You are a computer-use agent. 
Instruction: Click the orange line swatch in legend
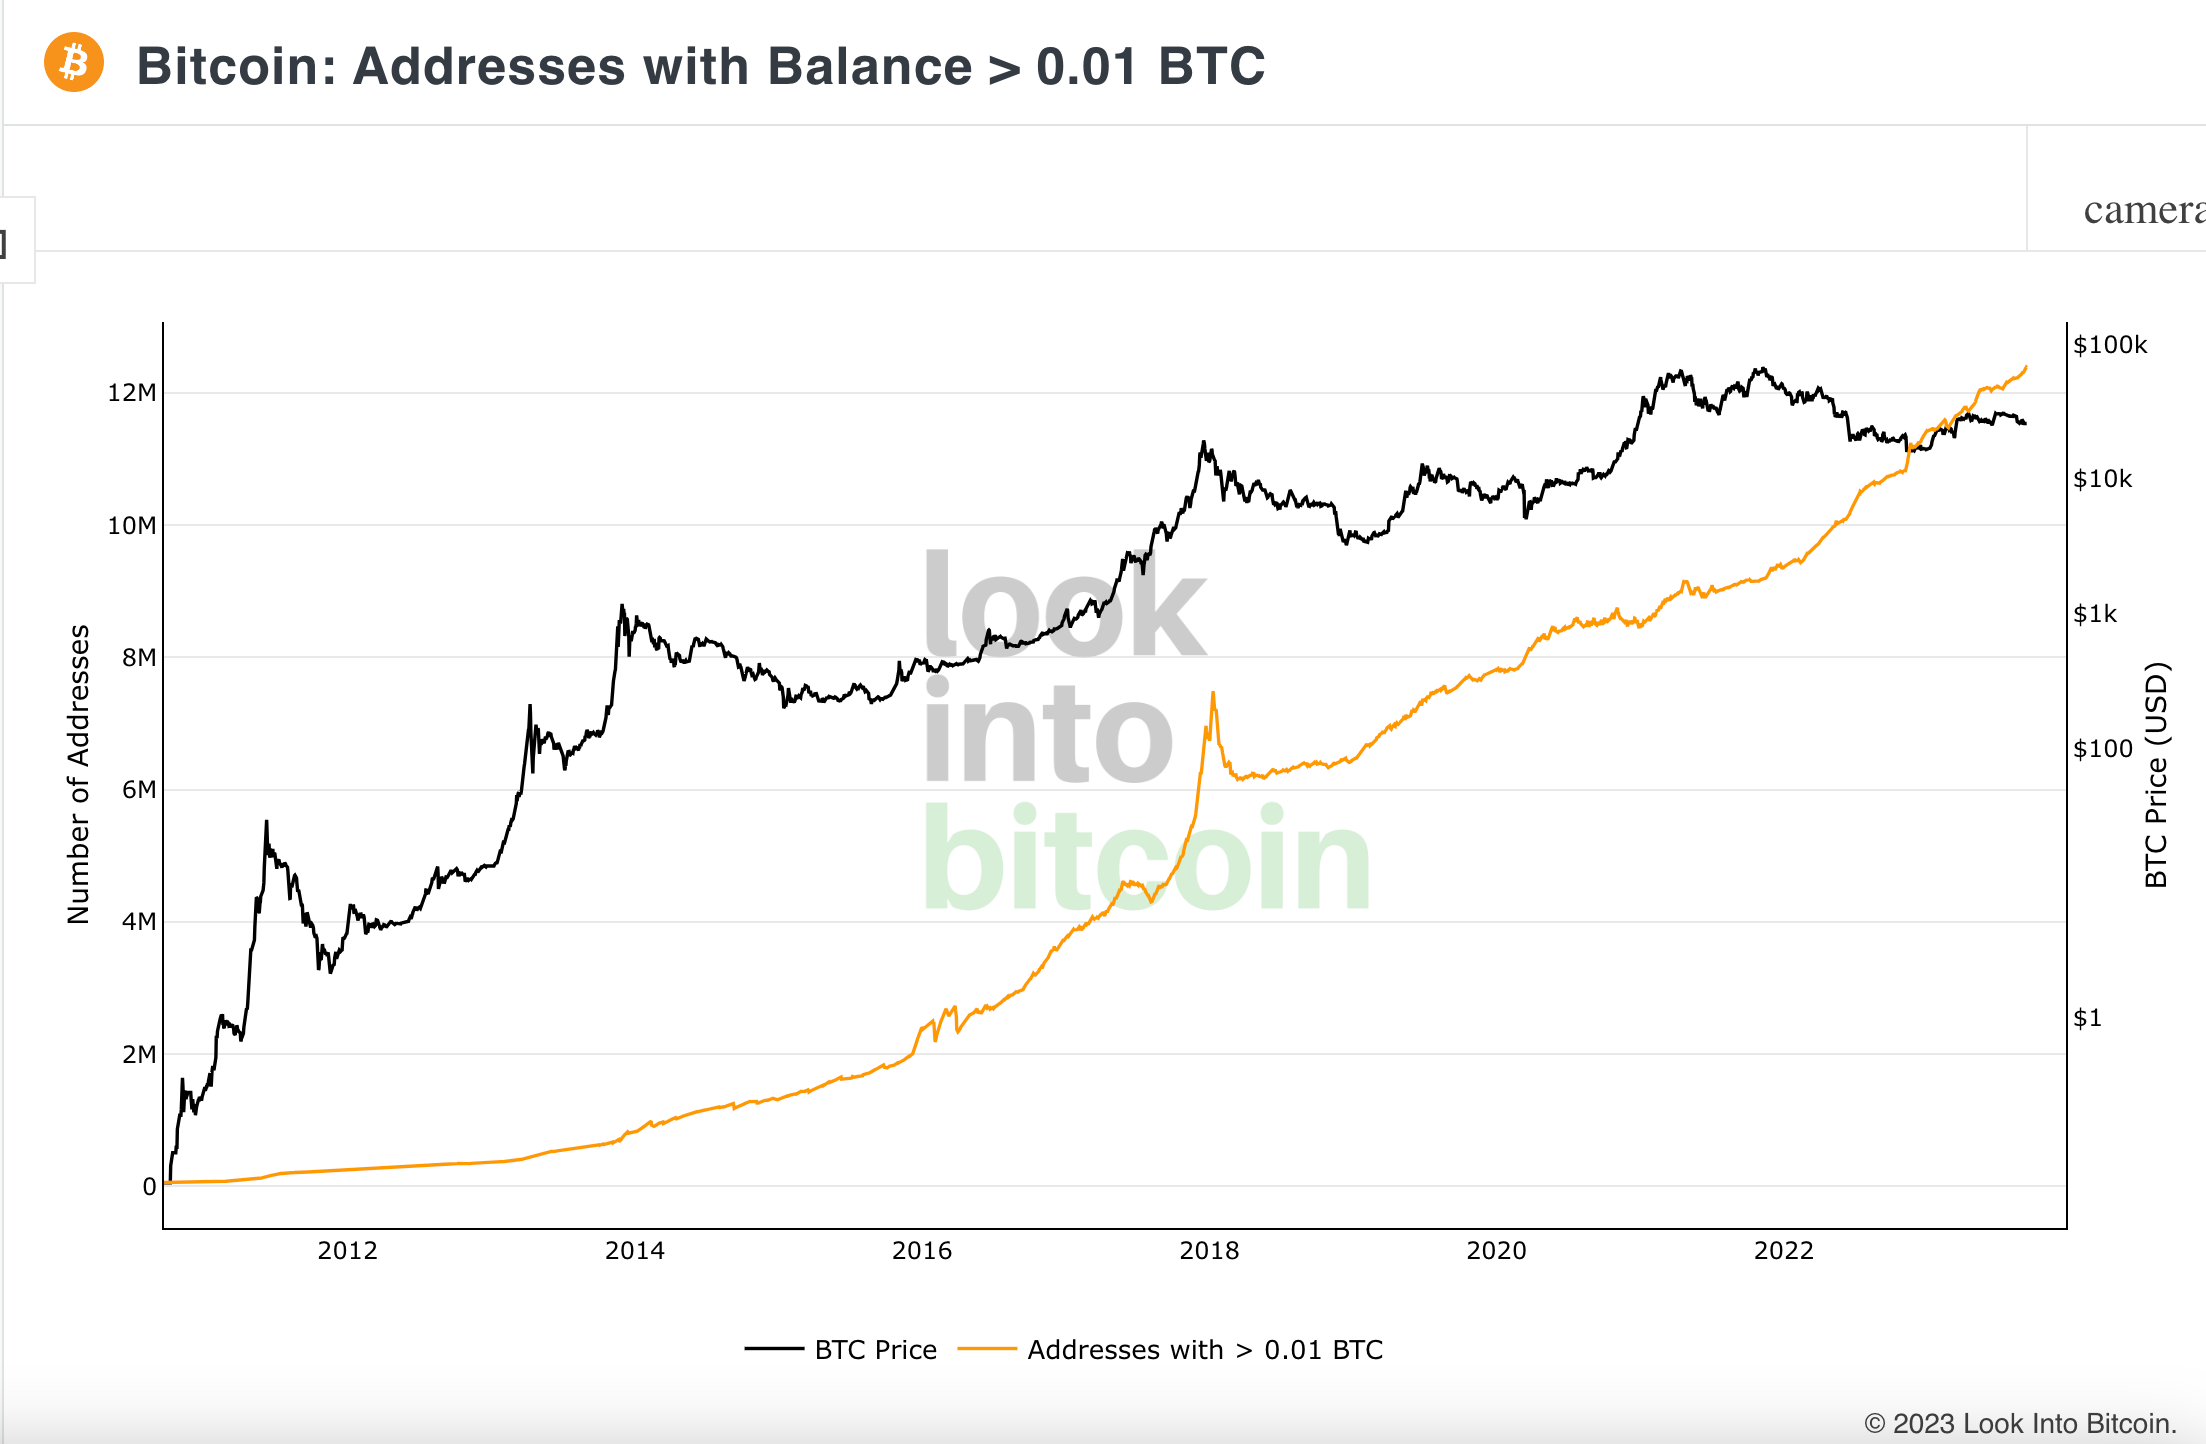click(x=987, y=1349)
